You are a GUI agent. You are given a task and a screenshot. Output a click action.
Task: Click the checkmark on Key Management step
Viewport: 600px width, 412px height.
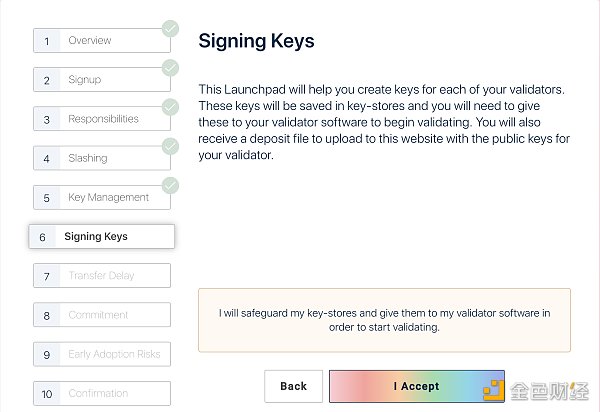(170, 185)
